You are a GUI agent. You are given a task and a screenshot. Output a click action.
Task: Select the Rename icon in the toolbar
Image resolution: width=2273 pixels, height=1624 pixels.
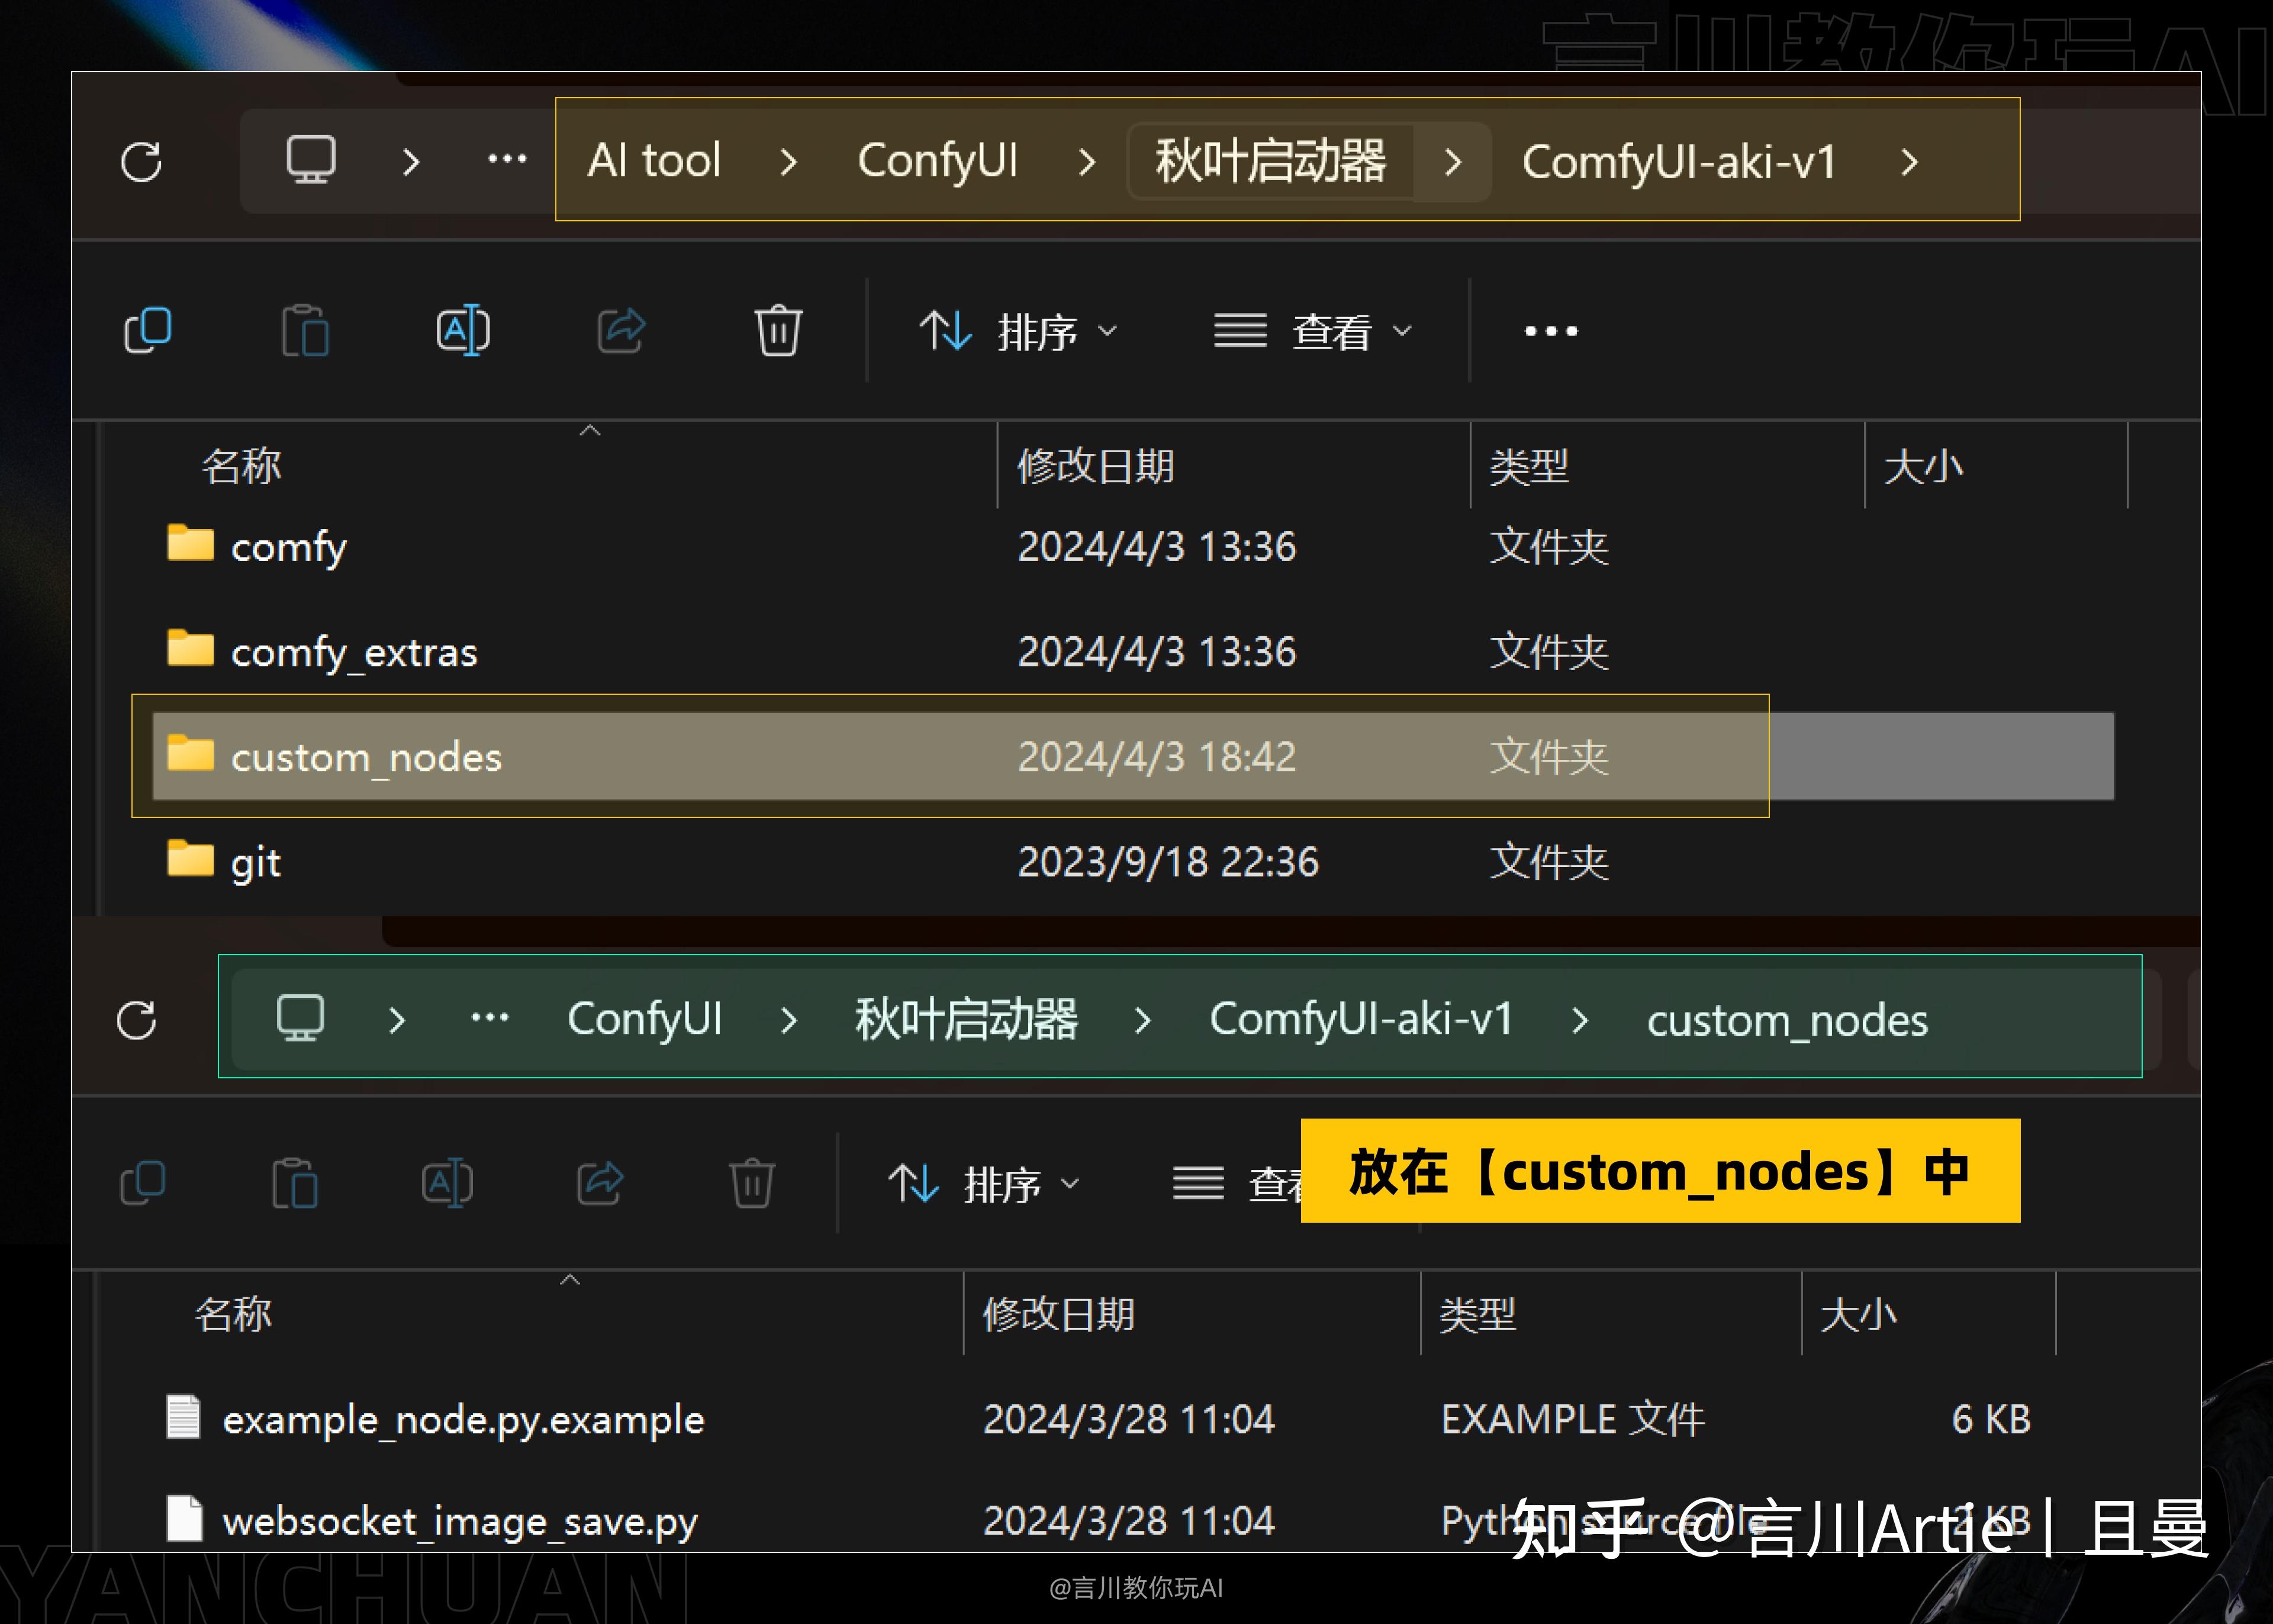463,330
